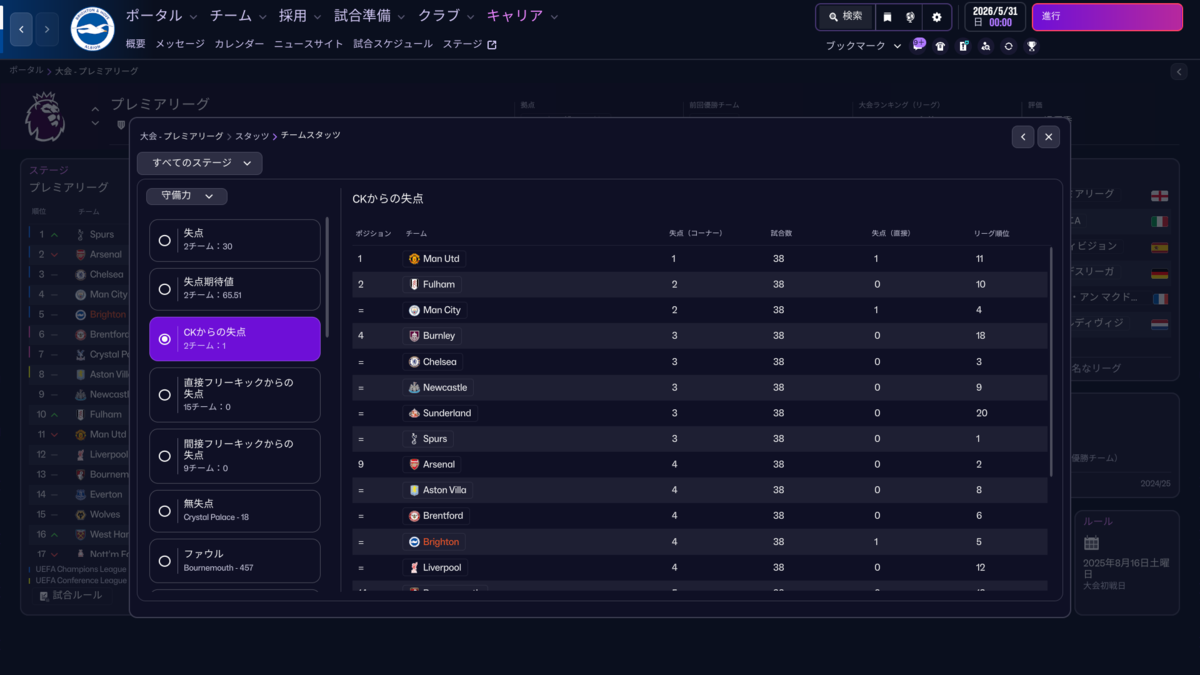The width and height of the screenshot is (1200, 675).
Task: Open the ニュースサイト sub-tab
Action: [x=308, y=44]
